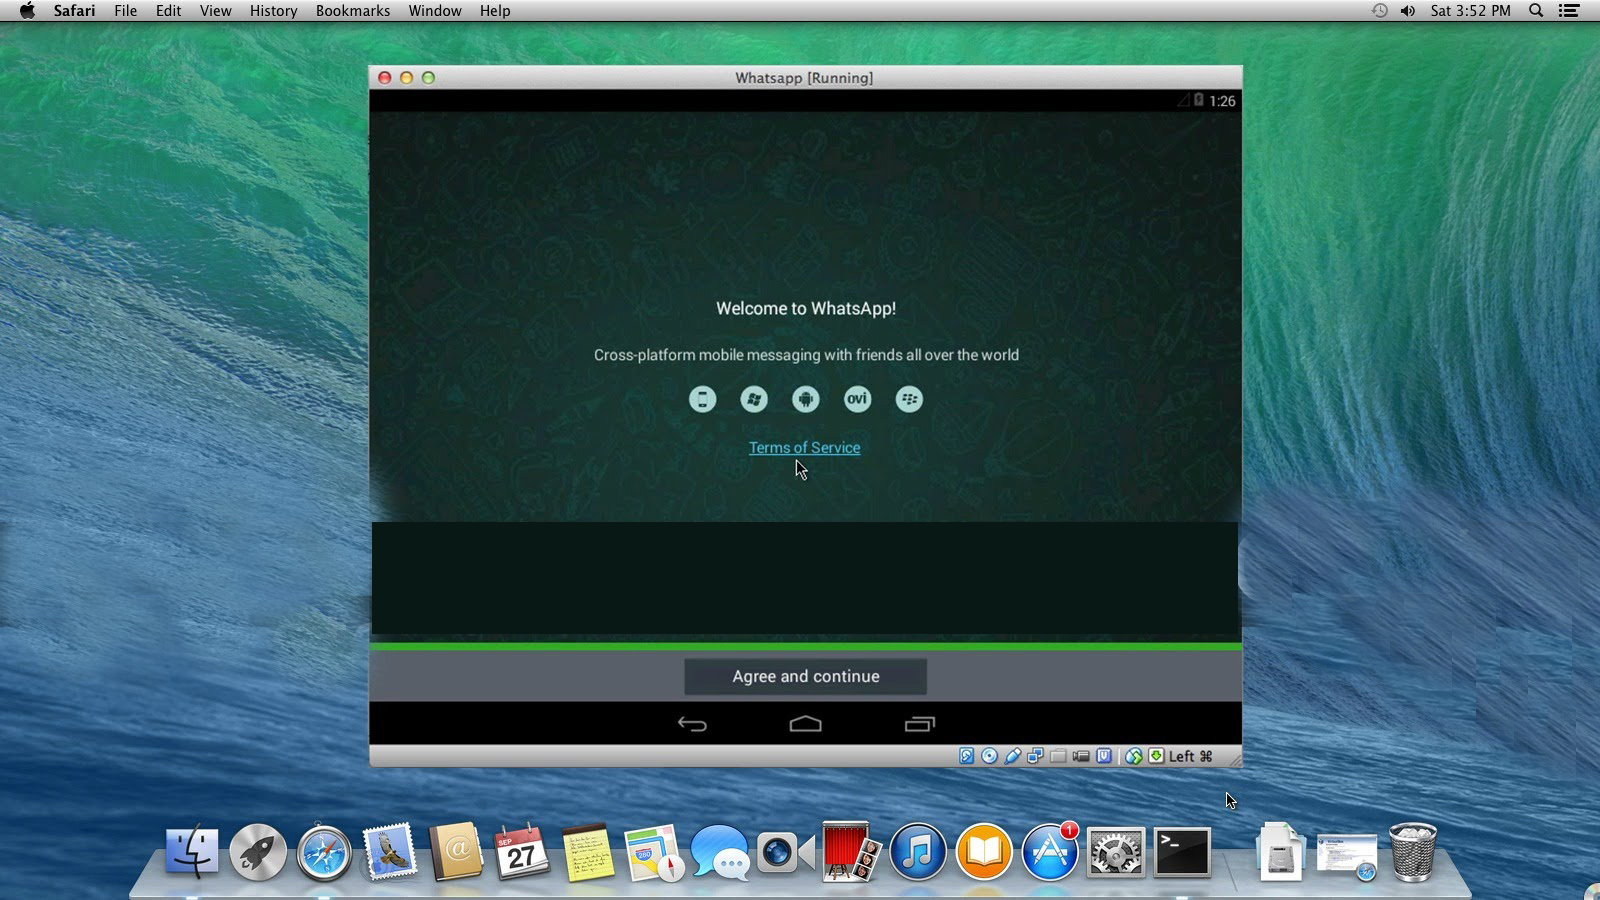Open iTunes music note in the dock
1600x900 pixels.
(x=917, y=852)
